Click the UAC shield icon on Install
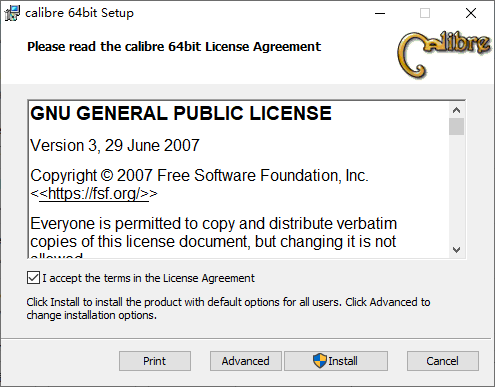 click(x=320, y=361)
